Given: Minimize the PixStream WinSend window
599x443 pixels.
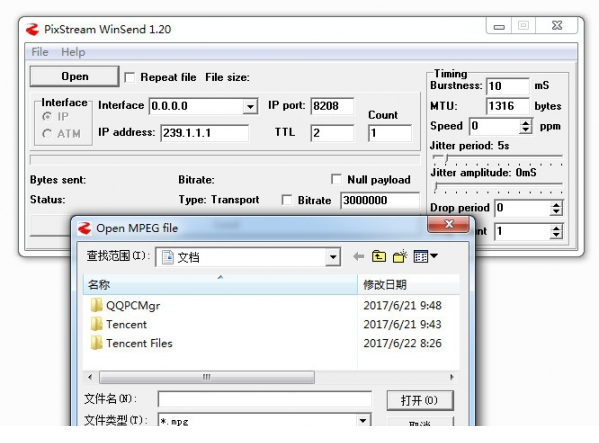Looking at the screenshot, I should [499, 26].
